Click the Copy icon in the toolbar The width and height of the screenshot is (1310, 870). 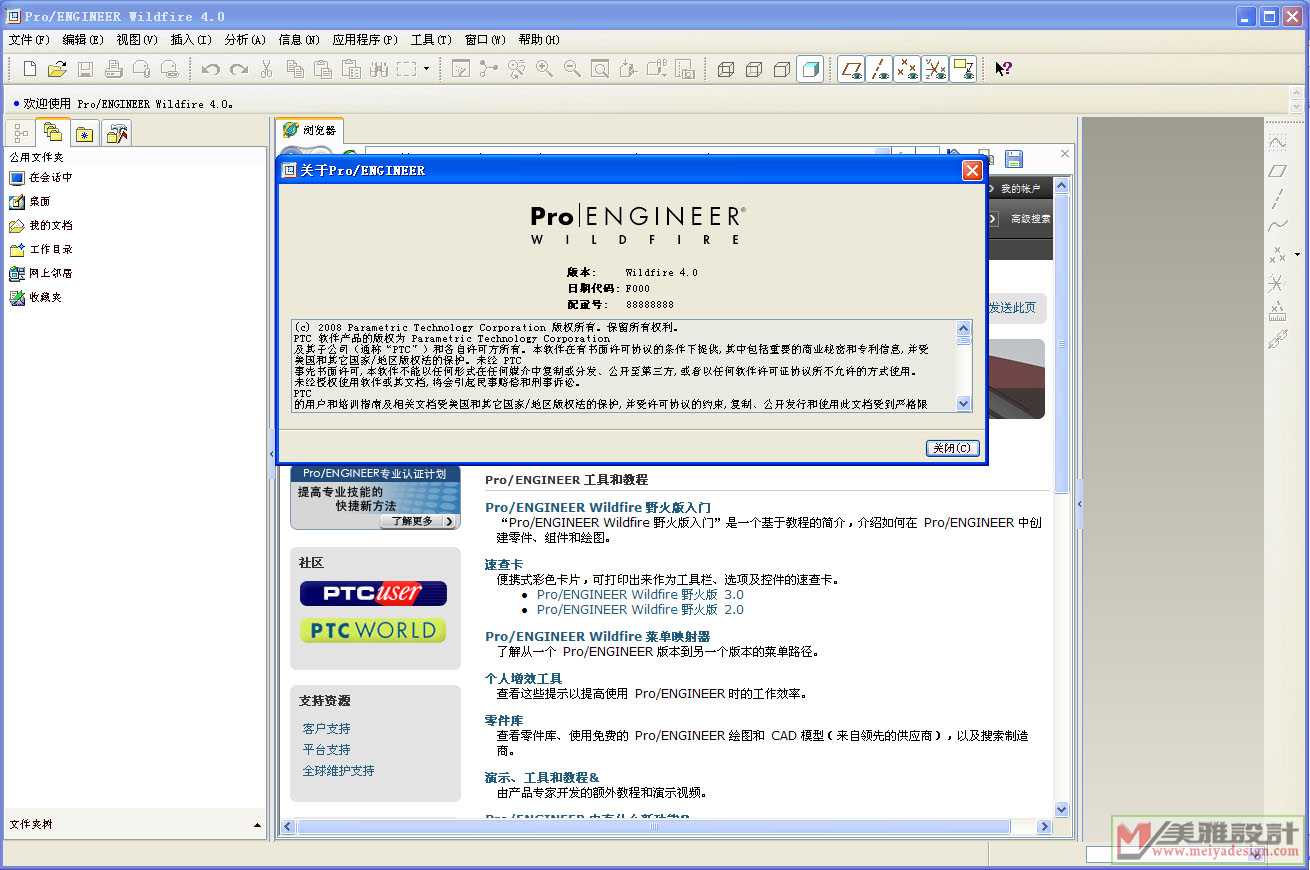click(295, 69)
